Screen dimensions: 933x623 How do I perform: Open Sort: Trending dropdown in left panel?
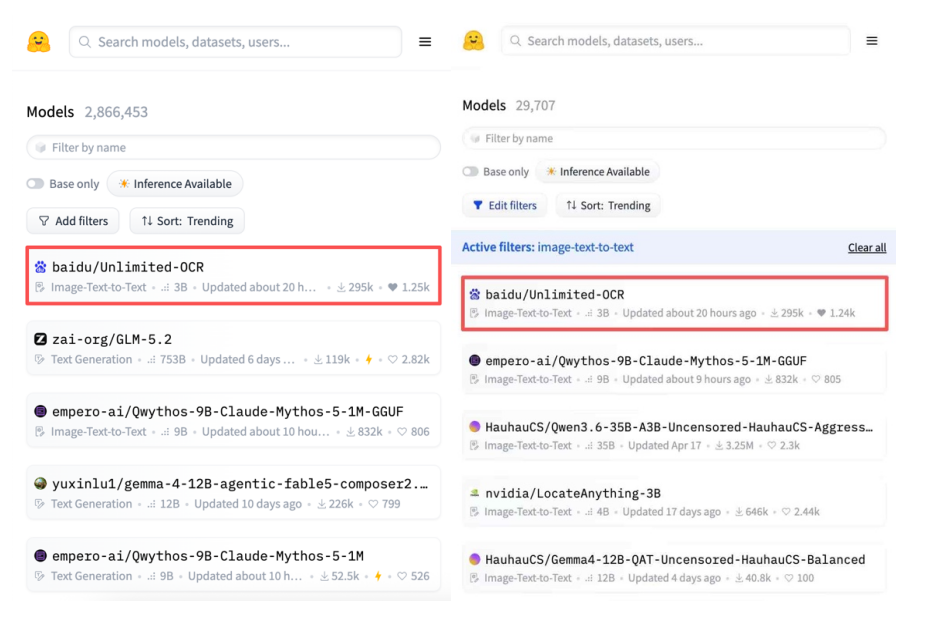[187, 221]
